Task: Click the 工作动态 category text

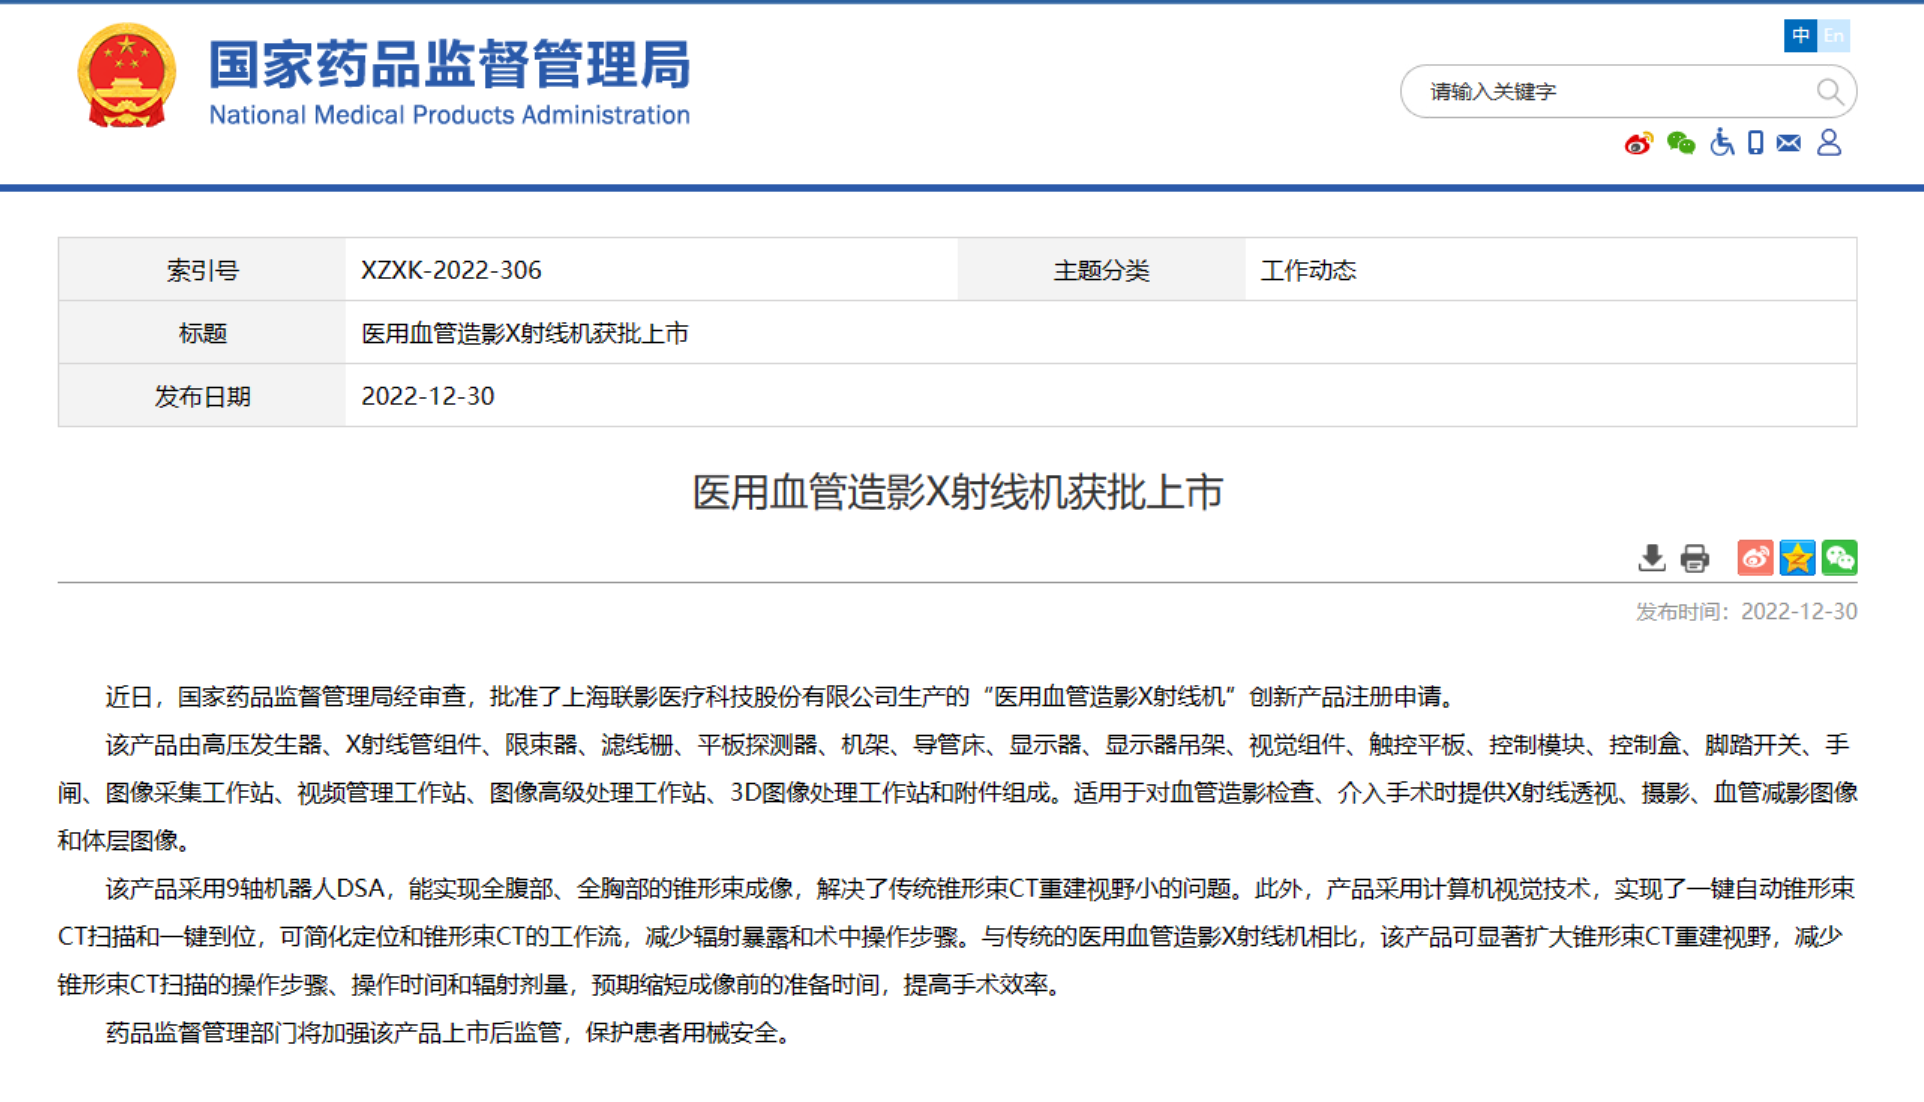Action: [1308, 271]
